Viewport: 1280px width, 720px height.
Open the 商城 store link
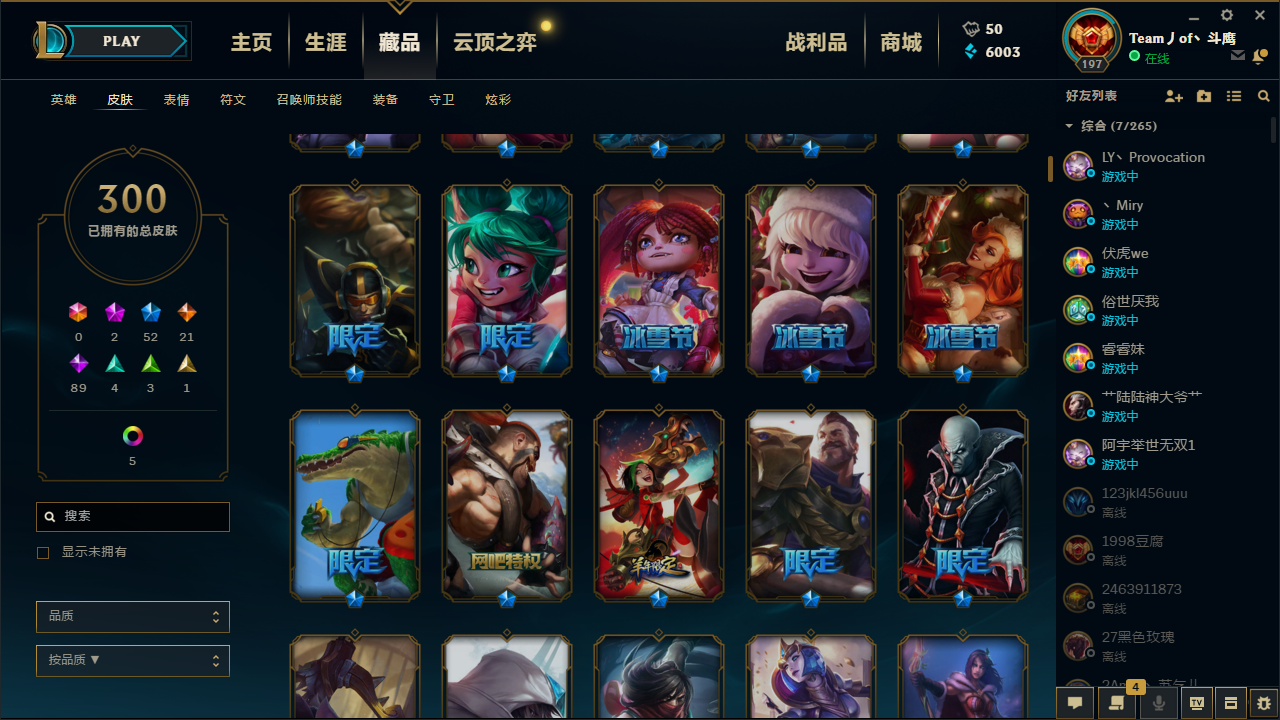[901, 42]
